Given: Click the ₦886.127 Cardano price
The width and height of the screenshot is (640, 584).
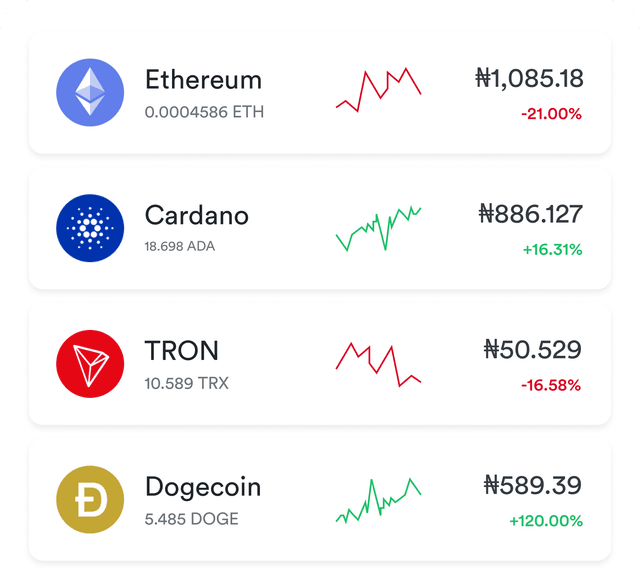Looking at the screenshot, I should 530,214.
